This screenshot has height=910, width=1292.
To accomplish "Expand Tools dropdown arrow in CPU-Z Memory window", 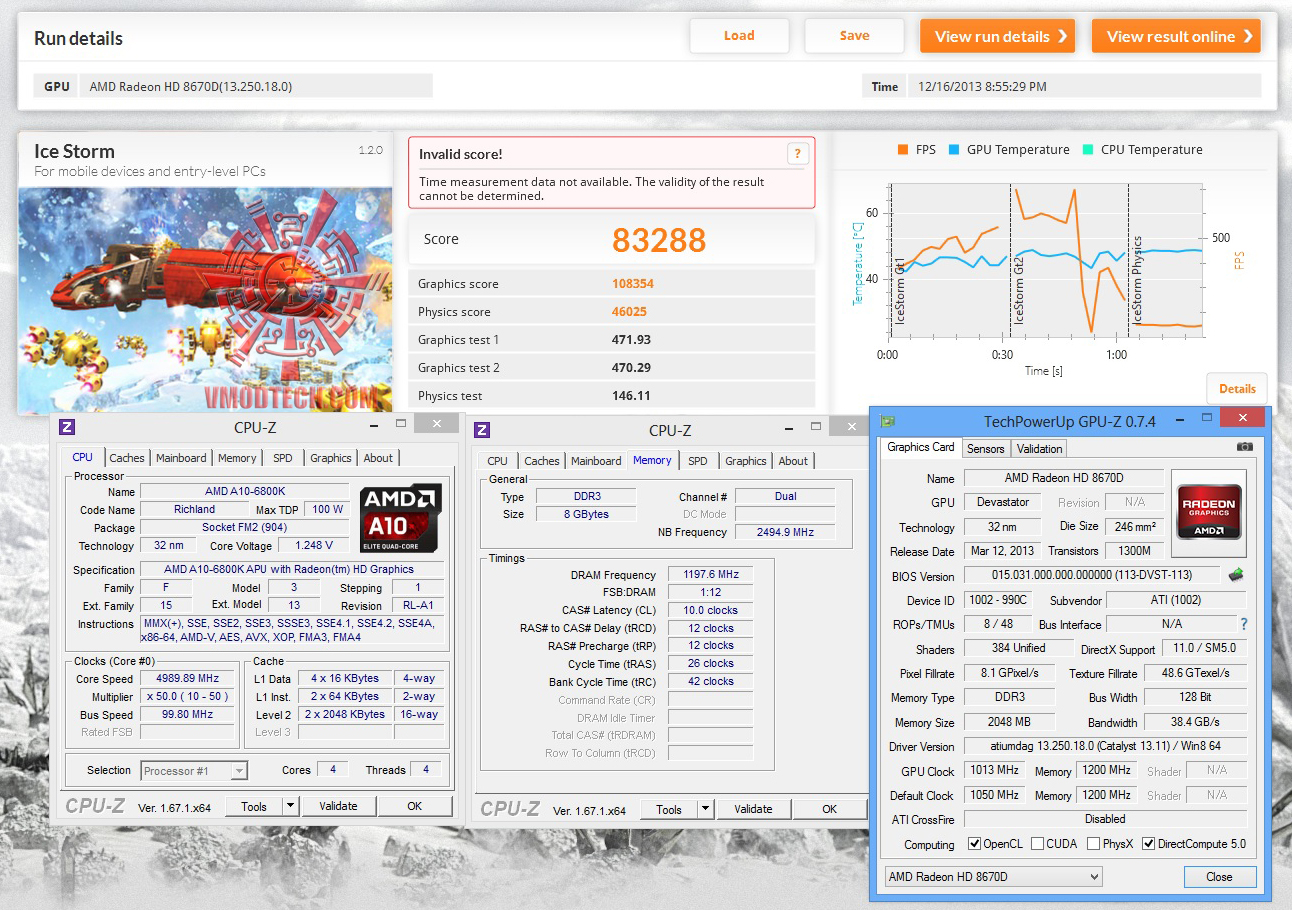I will 705,809.
